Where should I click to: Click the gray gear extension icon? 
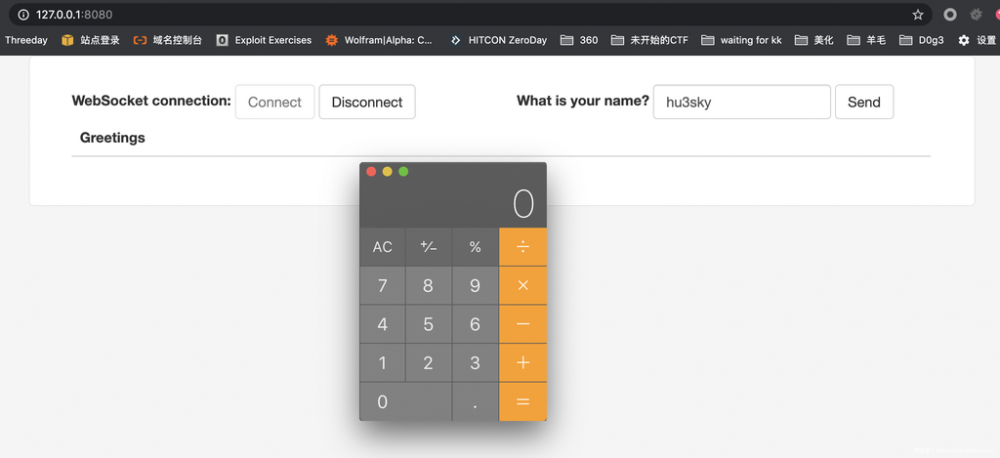coord(976,15)
